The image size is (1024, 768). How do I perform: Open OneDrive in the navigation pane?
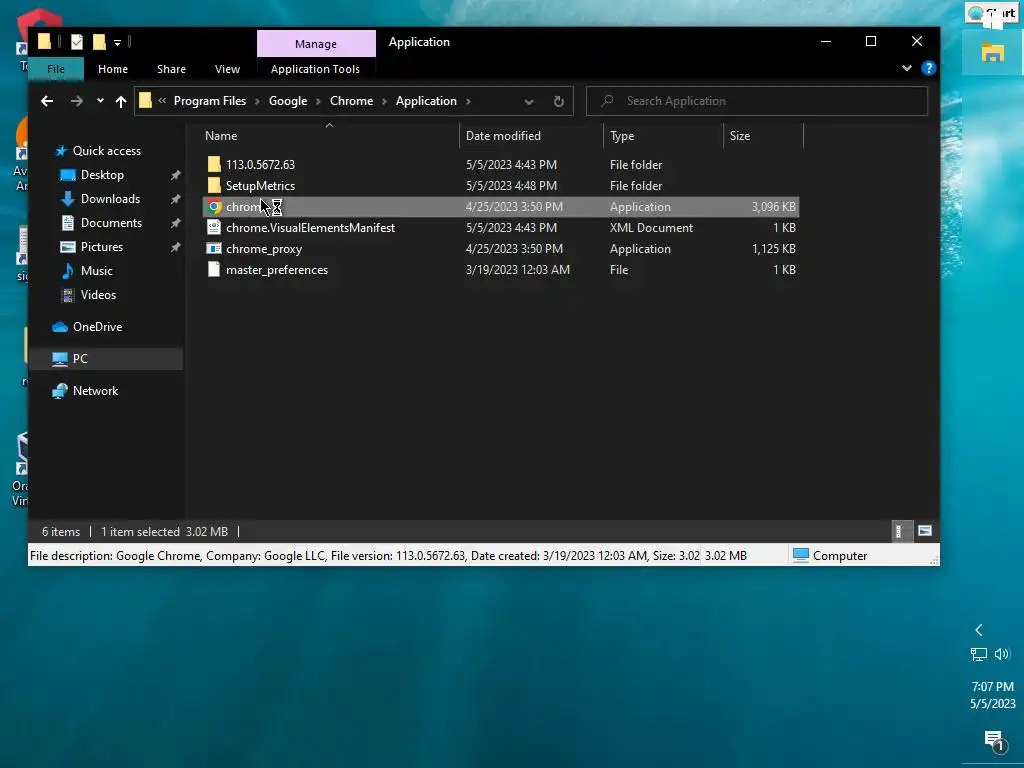(97, 327)
